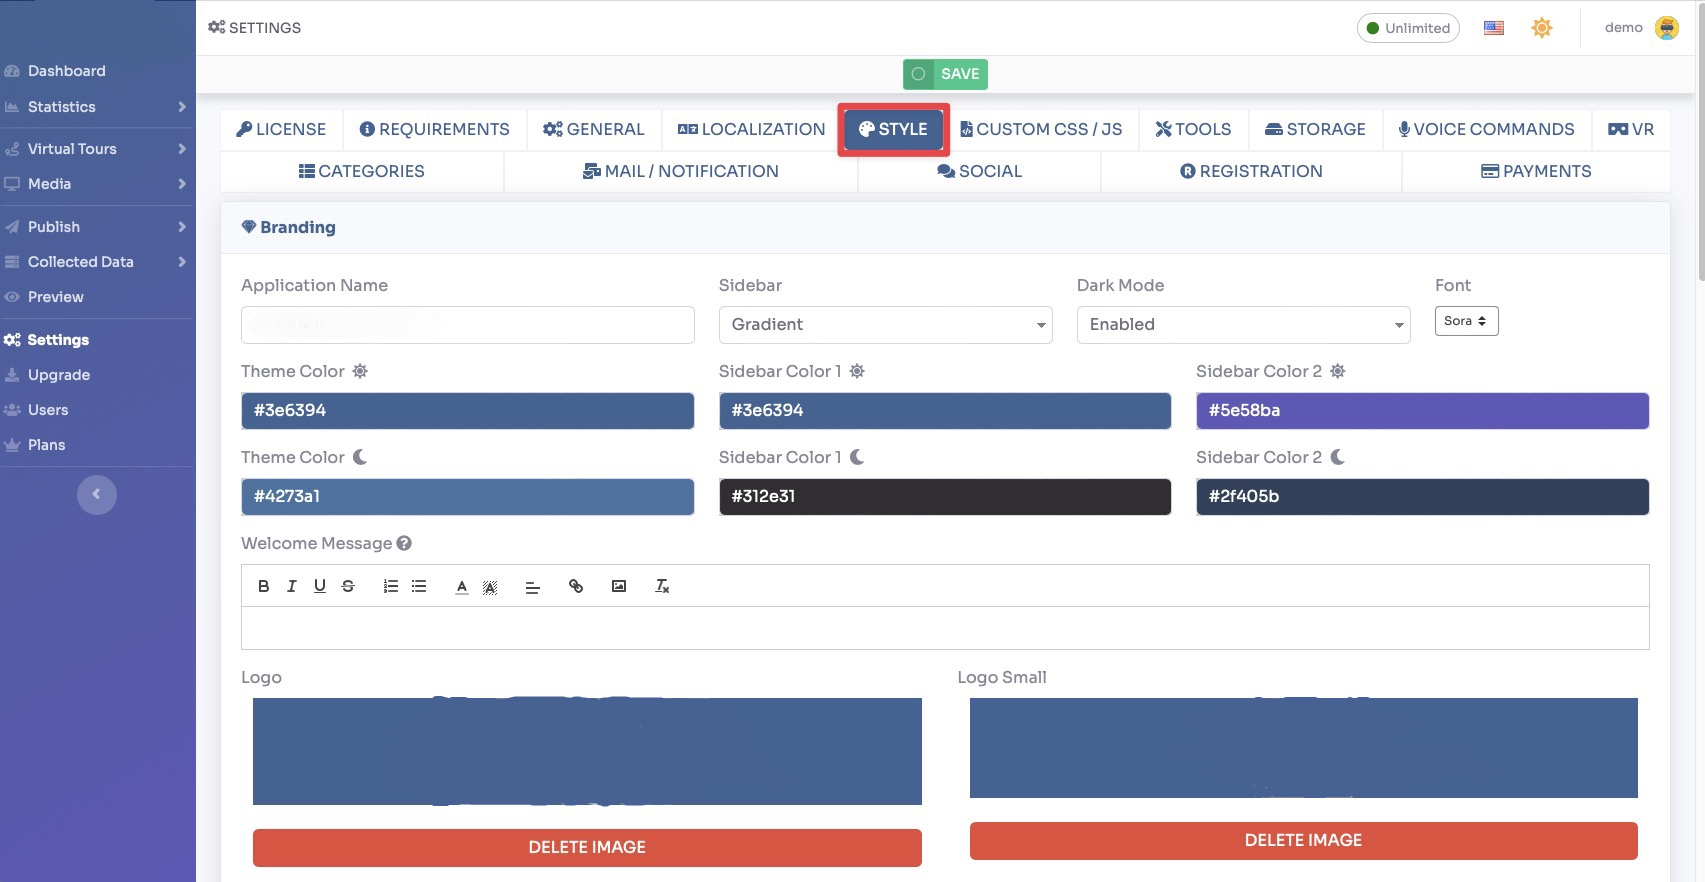This screenshot has width=1705, height=882.
Task: Toggle light mode with the sun icon
Action: tap(1542, 28)
